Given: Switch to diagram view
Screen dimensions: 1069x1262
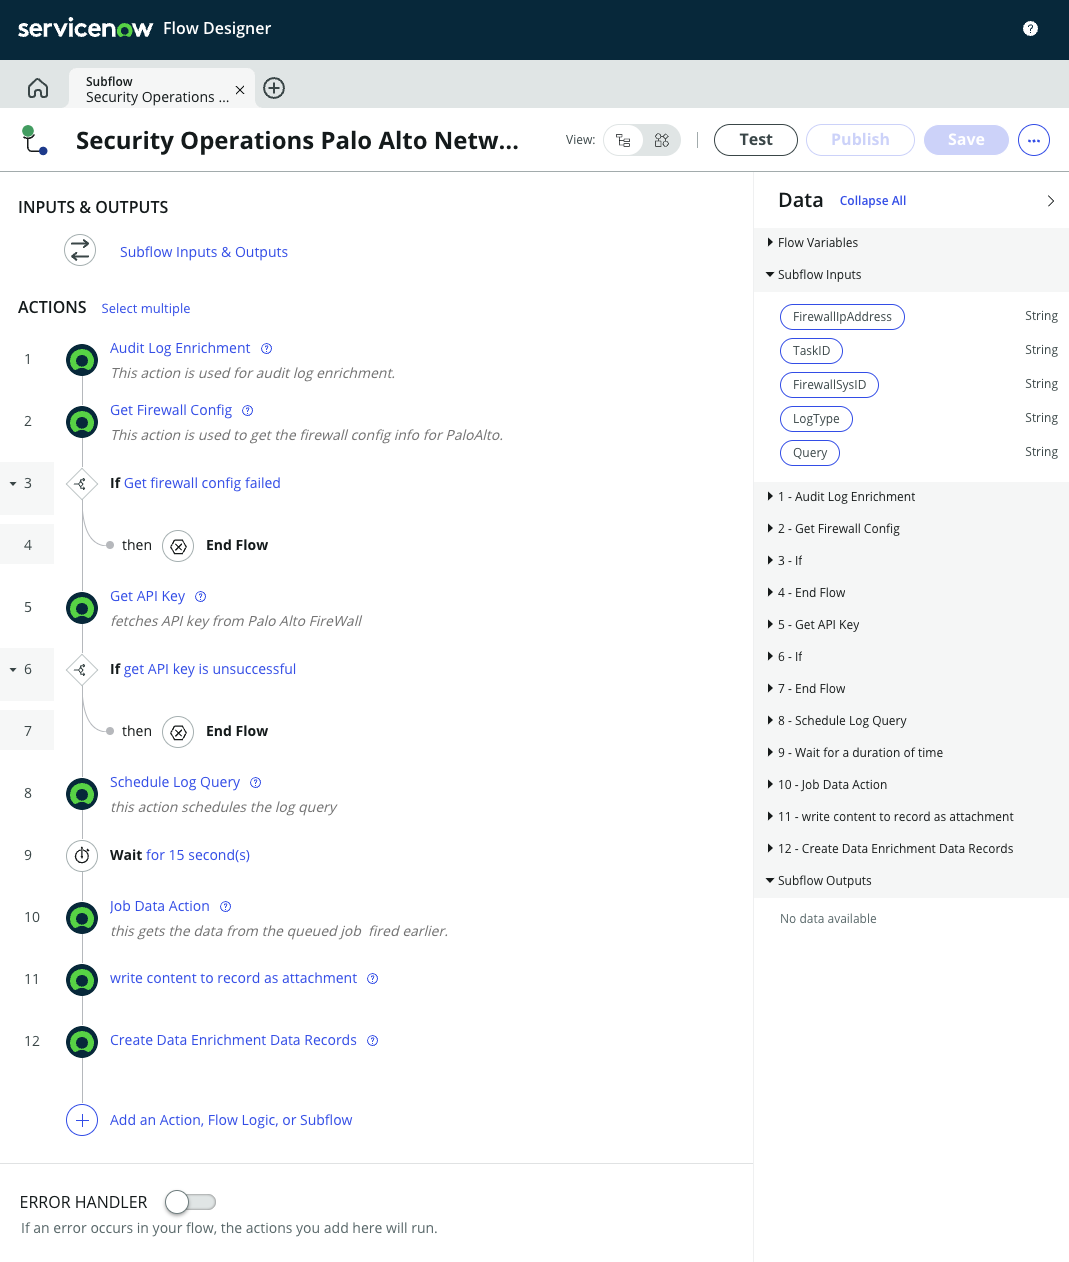Looking at the screenshot, I should 661,140.
